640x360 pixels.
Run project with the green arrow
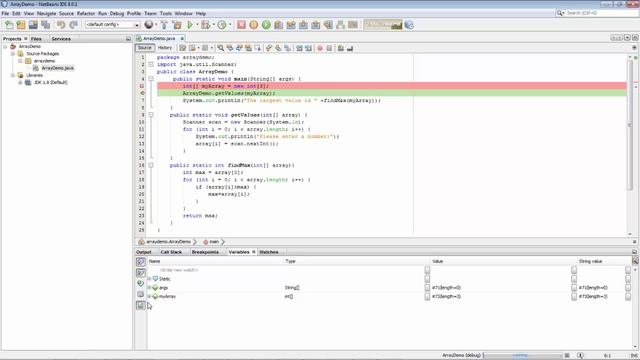tap(190, 25)
